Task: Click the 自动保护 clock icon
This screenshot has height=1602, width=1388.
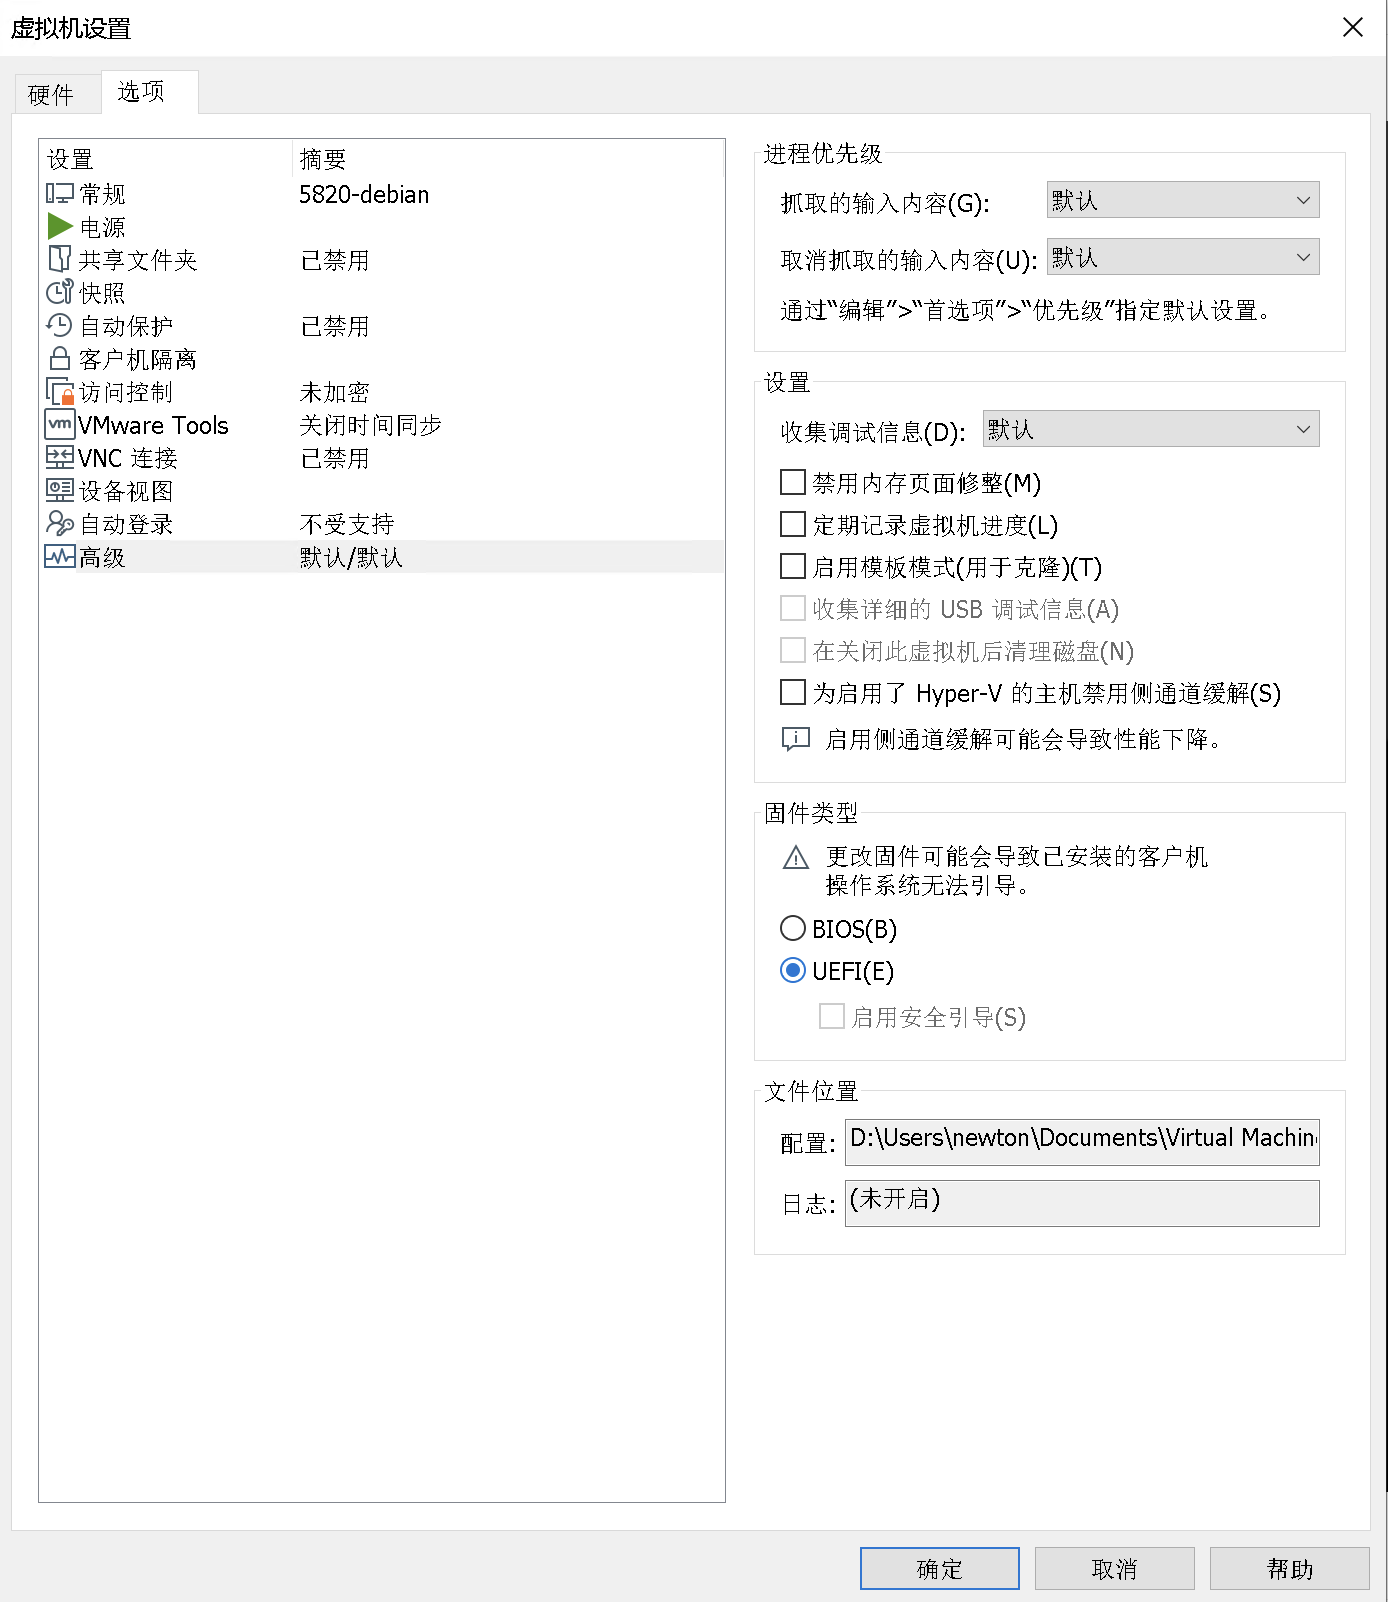Action: (x=60, y=325)
